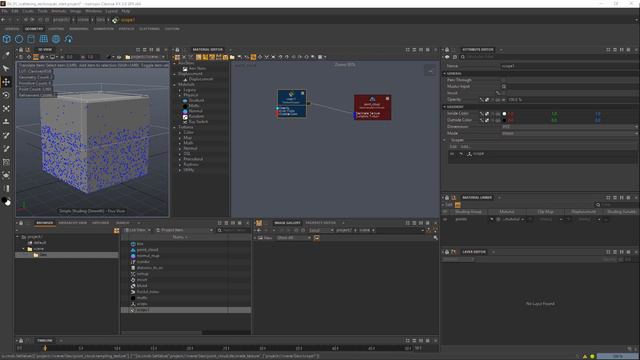
Task: Open the Mode dropdown in Attribute Editor
Action: [x=569, y=133]
